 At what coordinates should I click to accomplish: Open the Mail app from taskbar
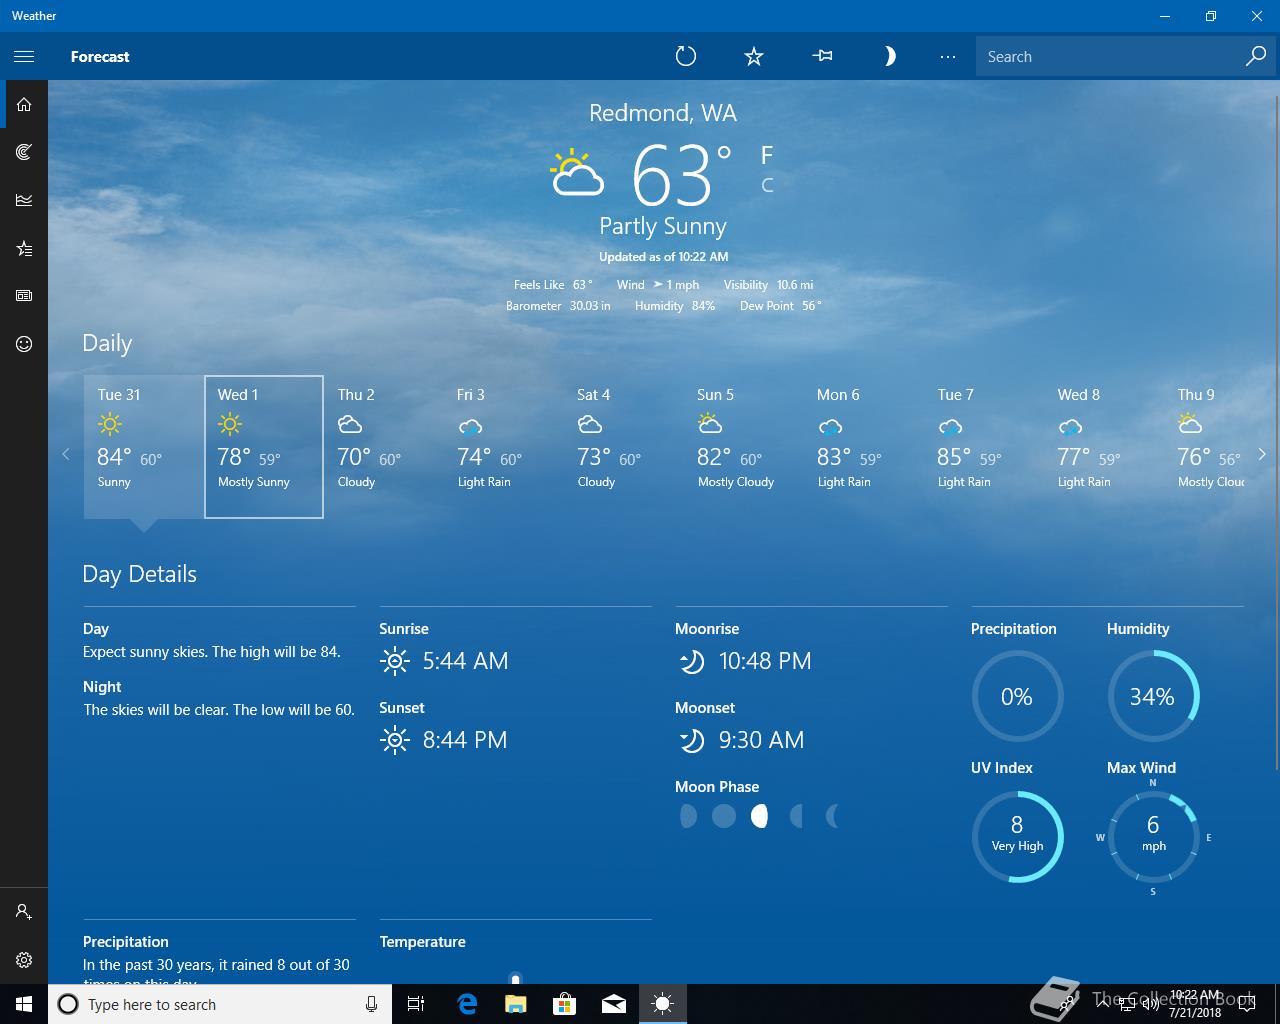pos(614,1004)
